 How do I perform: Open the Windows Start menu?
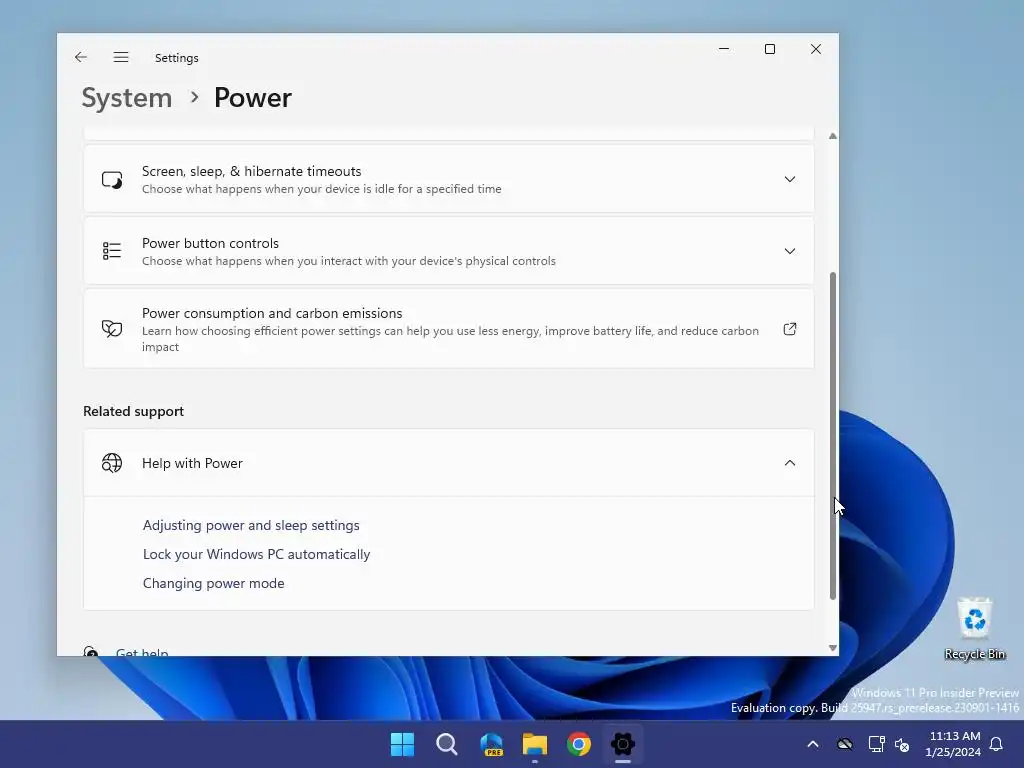tap(402, 744)
